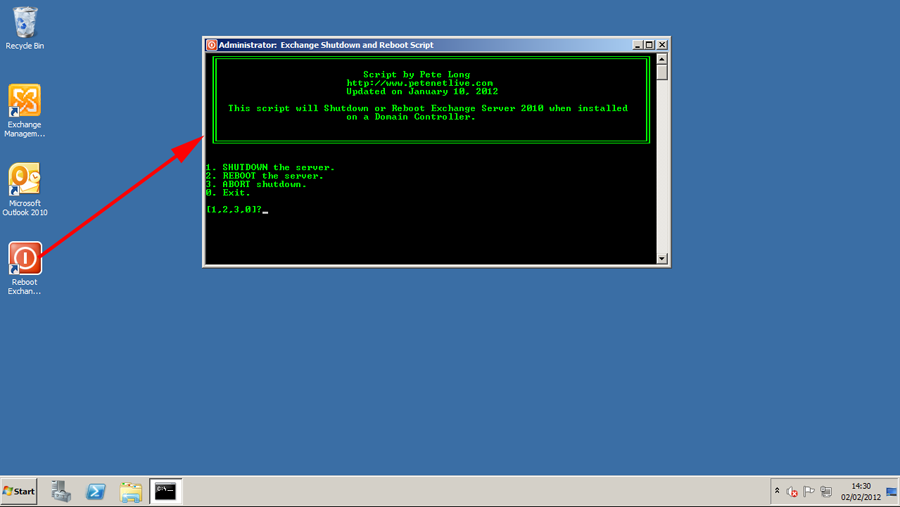Click the console scrollbar down arrow
900x507 pixels.
pos(662,258)
